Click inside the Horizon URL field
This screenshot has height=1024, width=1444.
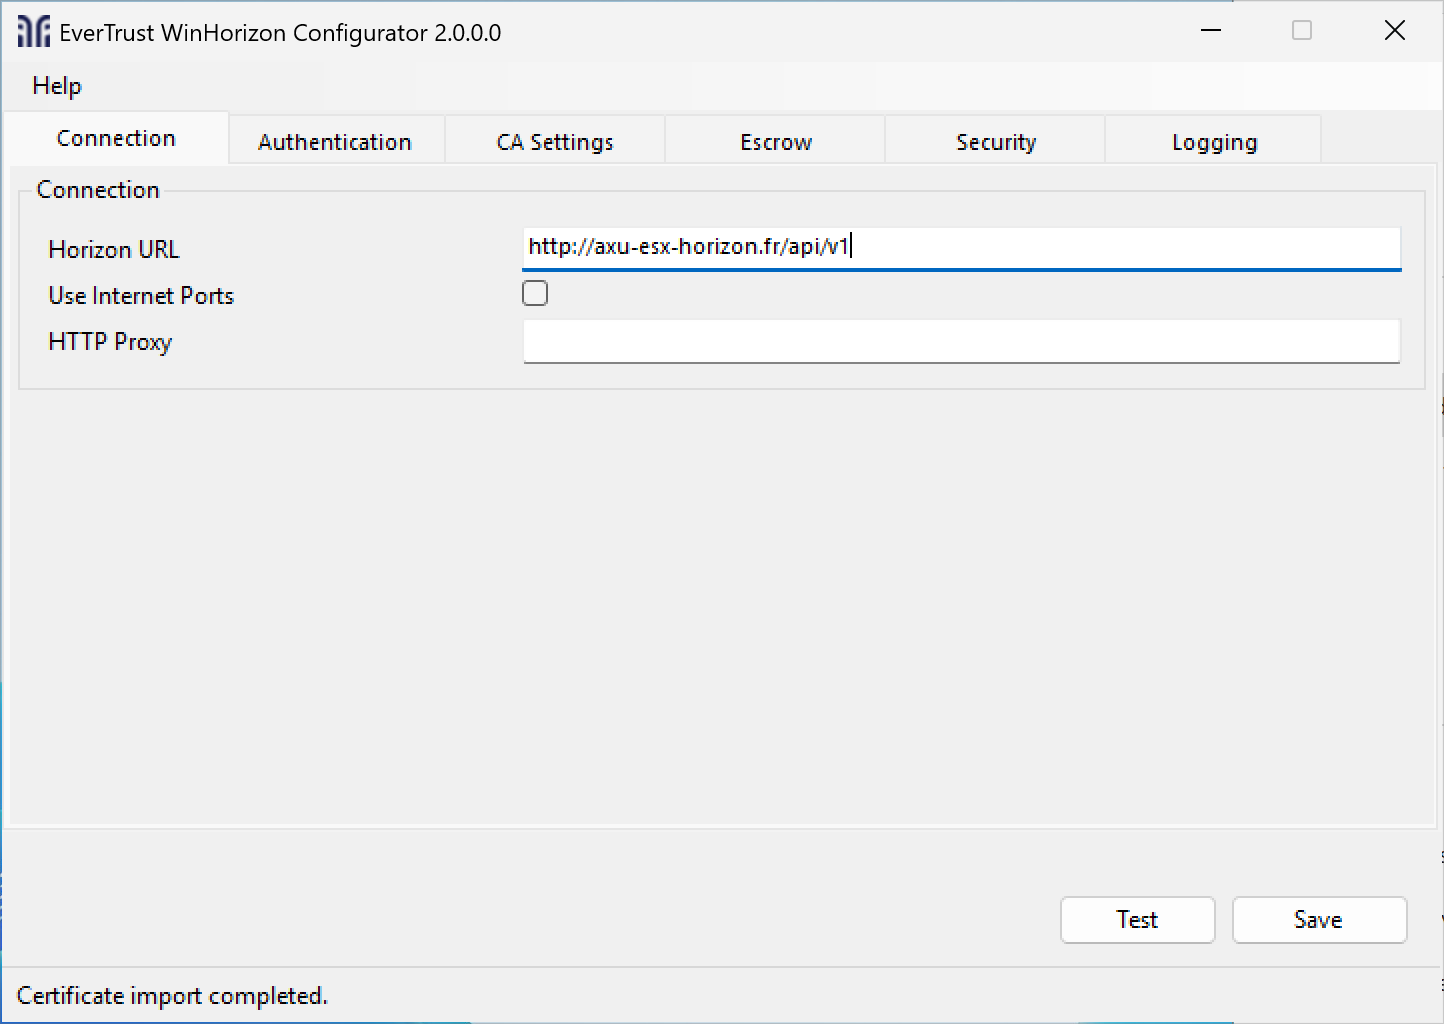(960, 247)
